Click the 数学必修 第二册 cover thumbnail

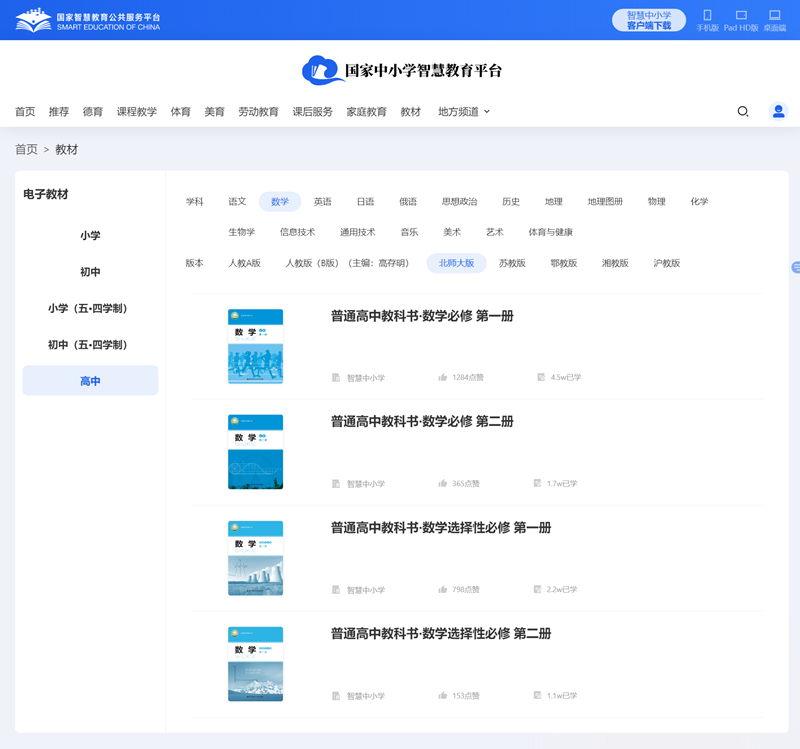tap(255, 450)
